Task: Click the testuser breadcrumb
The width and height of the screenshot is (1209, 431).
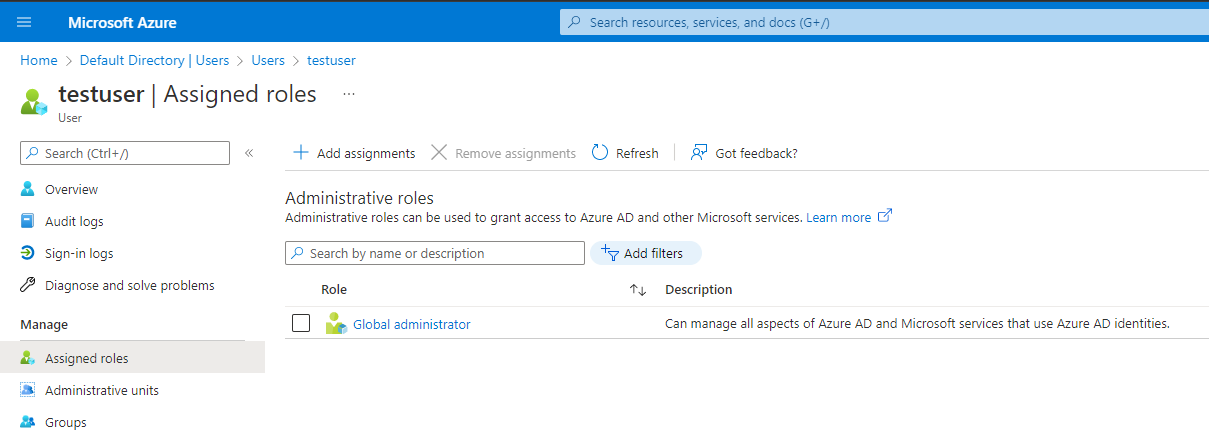Action: click(x=331, y=60)
